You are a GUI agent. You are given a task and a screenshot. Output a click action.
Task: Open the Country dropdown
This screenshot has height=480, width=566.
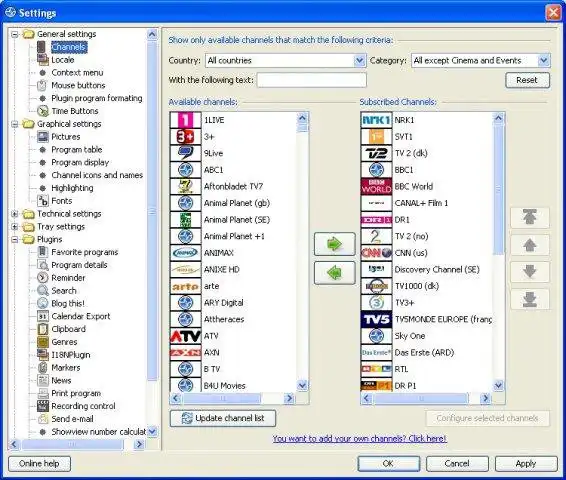[359, 61]
